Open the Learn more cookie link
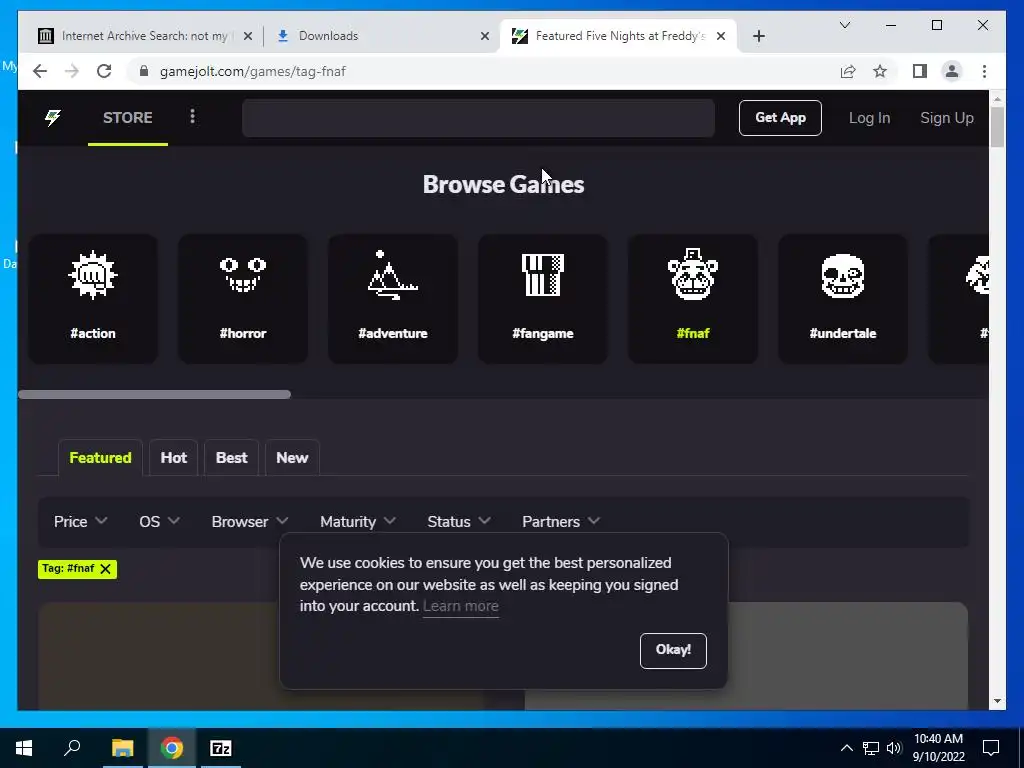Image resolution: width=1024 pixels, height=768 pixels. [460, 606]
